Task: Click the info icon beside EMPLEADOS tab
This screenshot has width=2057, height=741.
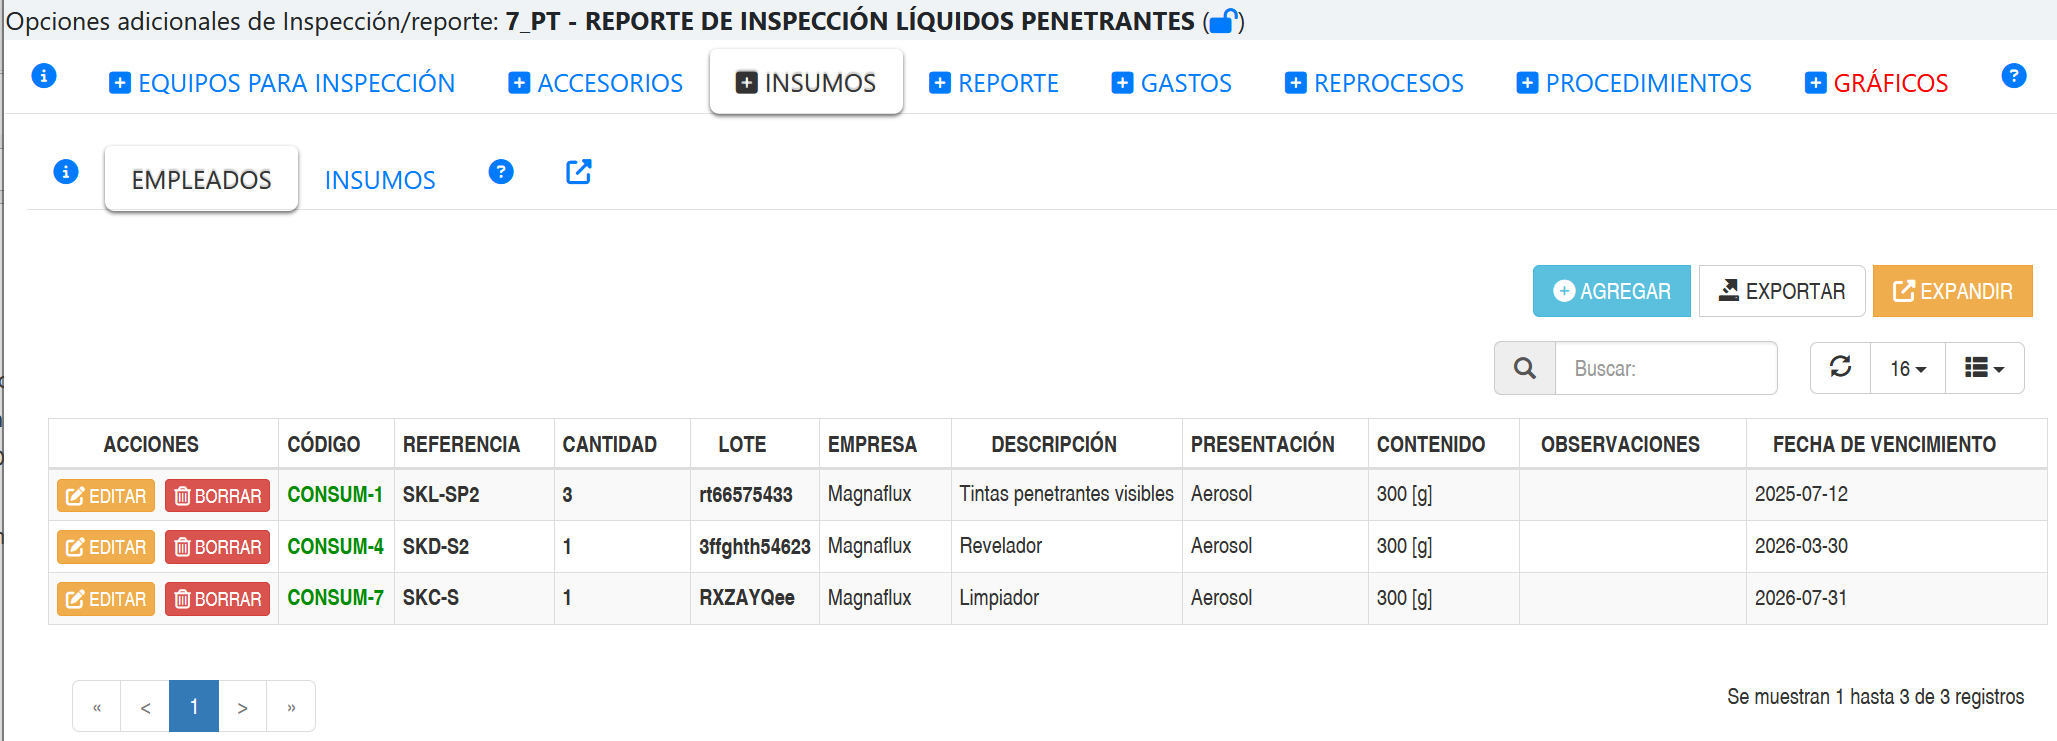Action: pos(66,172)
